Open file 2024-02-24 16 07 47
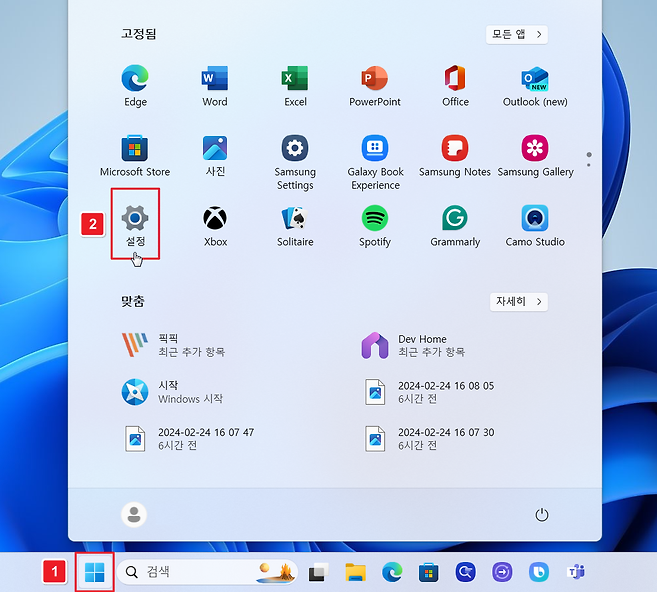The width and height of the screenshot is (657, 592). click(189, 439)
